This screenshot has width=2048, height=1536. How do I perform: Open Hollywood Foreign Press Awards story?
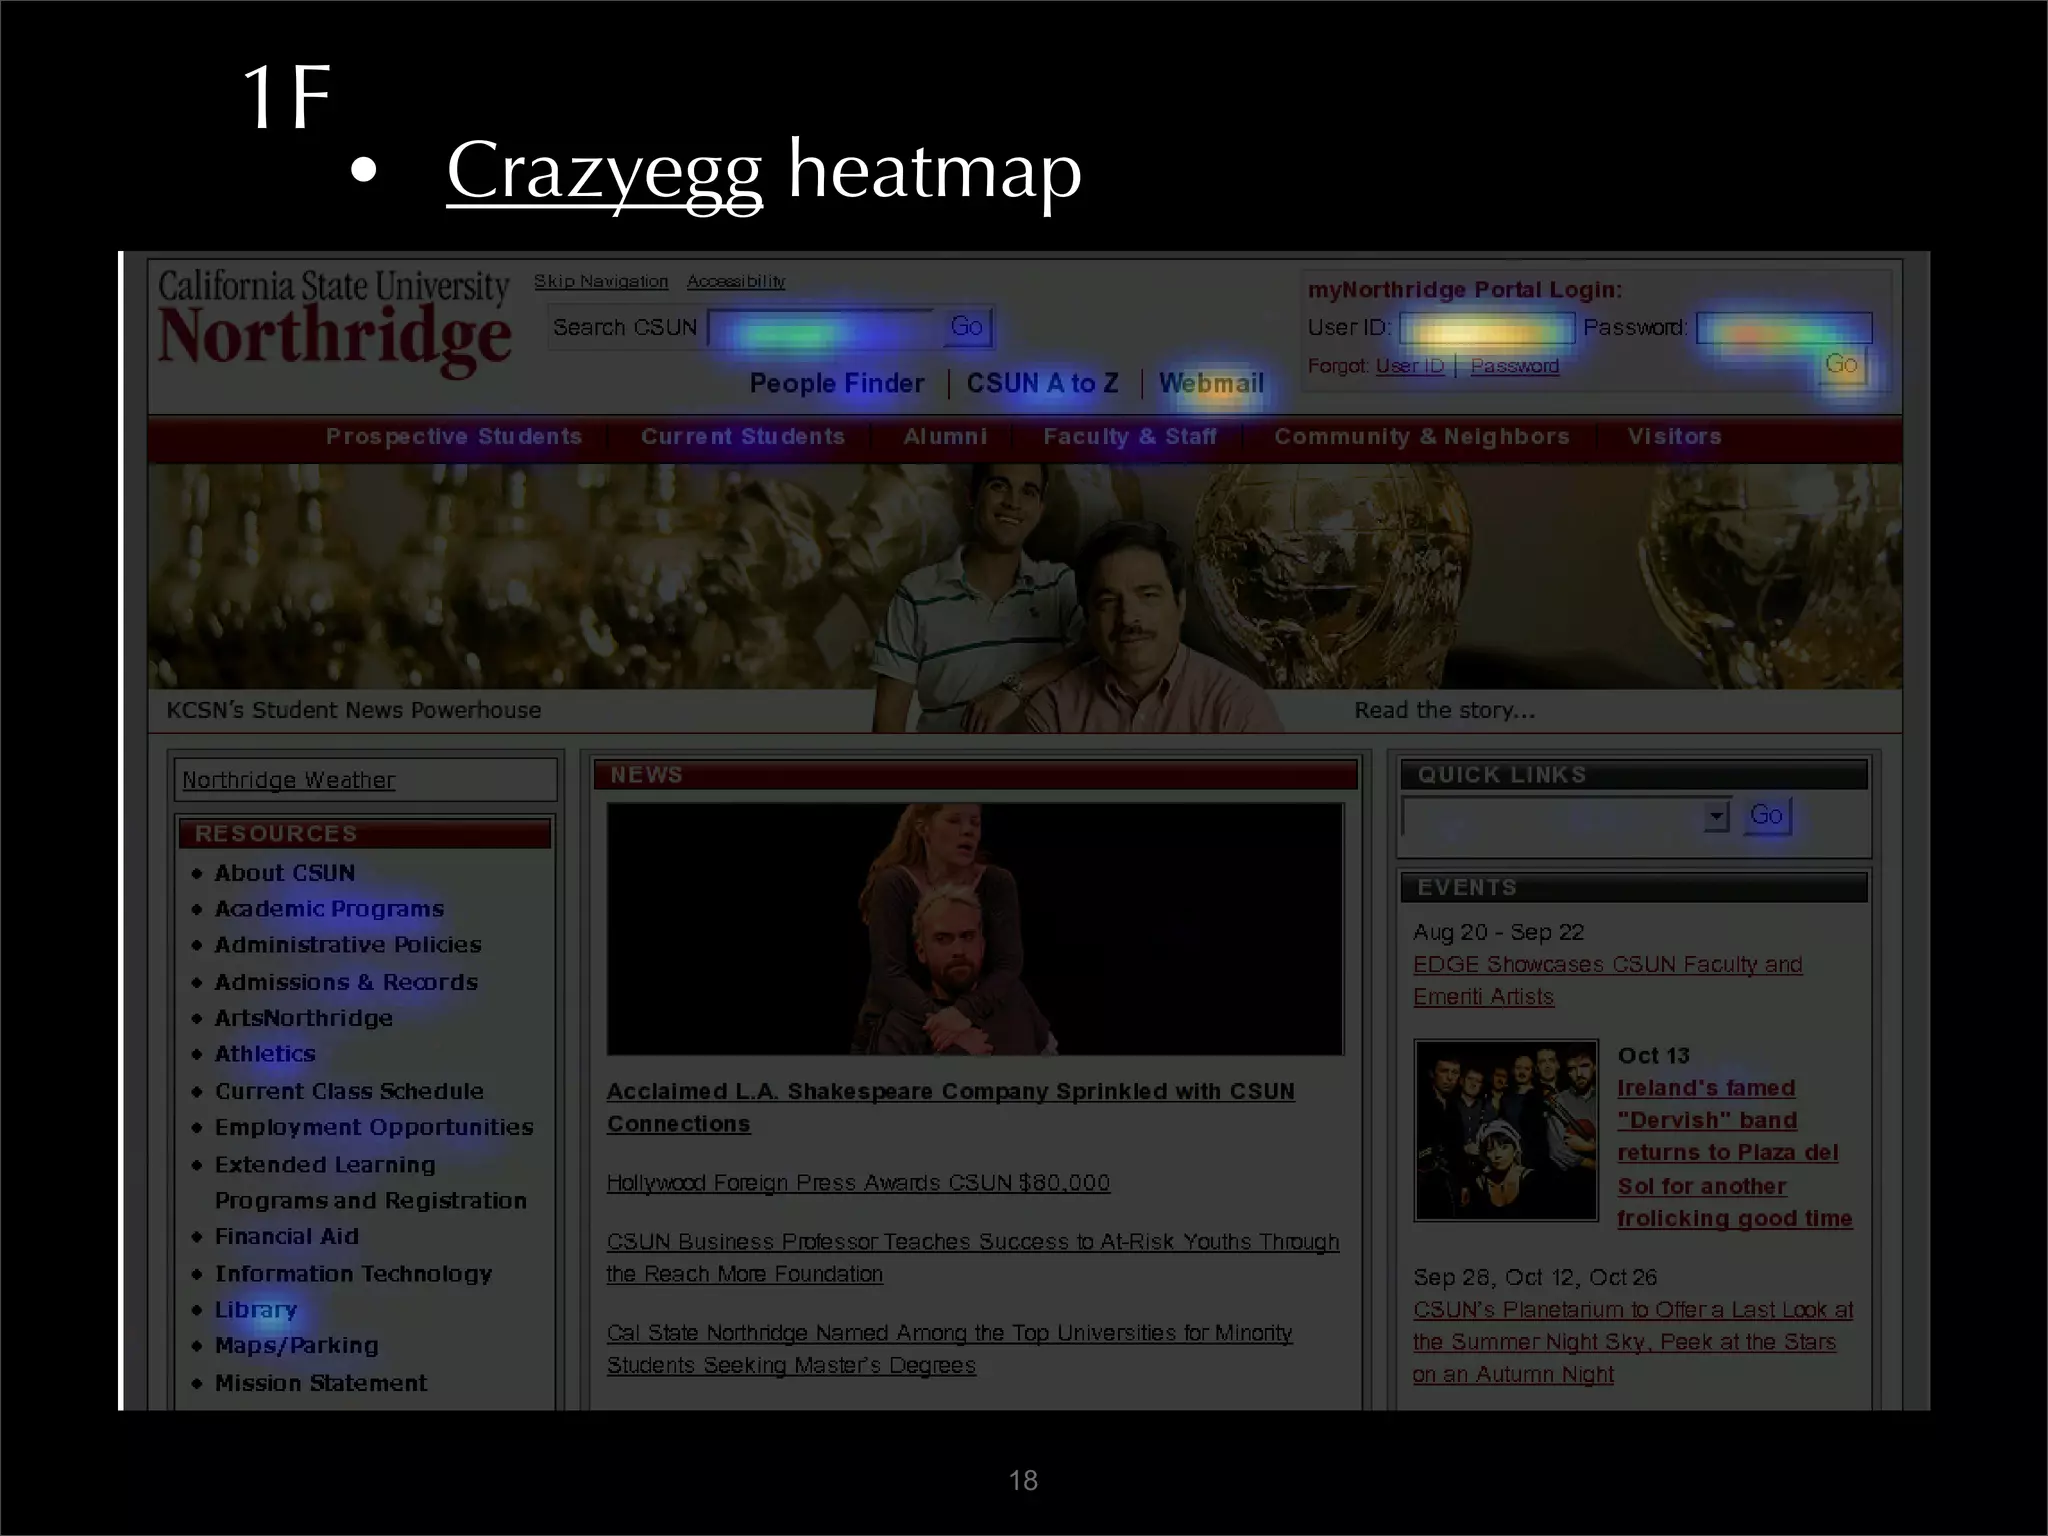[858, 1183]
